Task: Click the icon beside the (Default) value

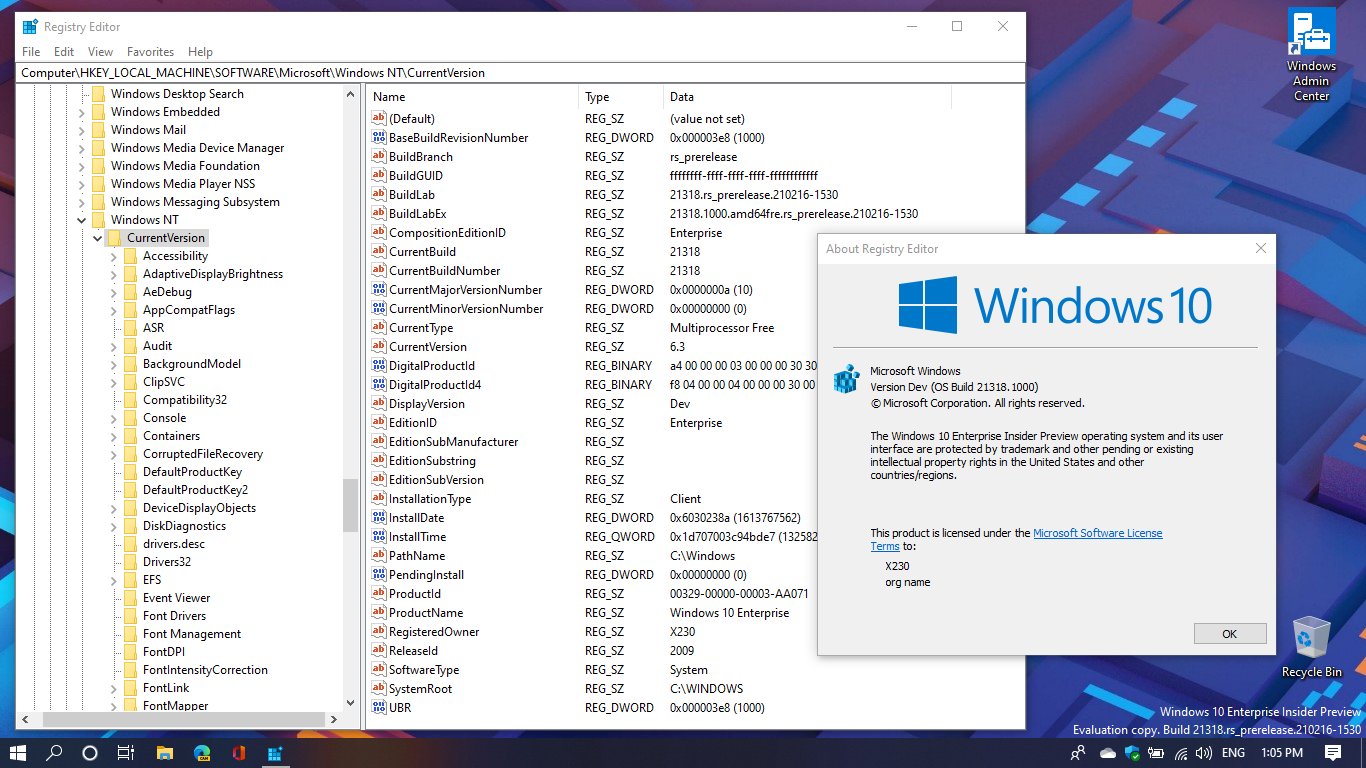Action: tap(378, 119)
